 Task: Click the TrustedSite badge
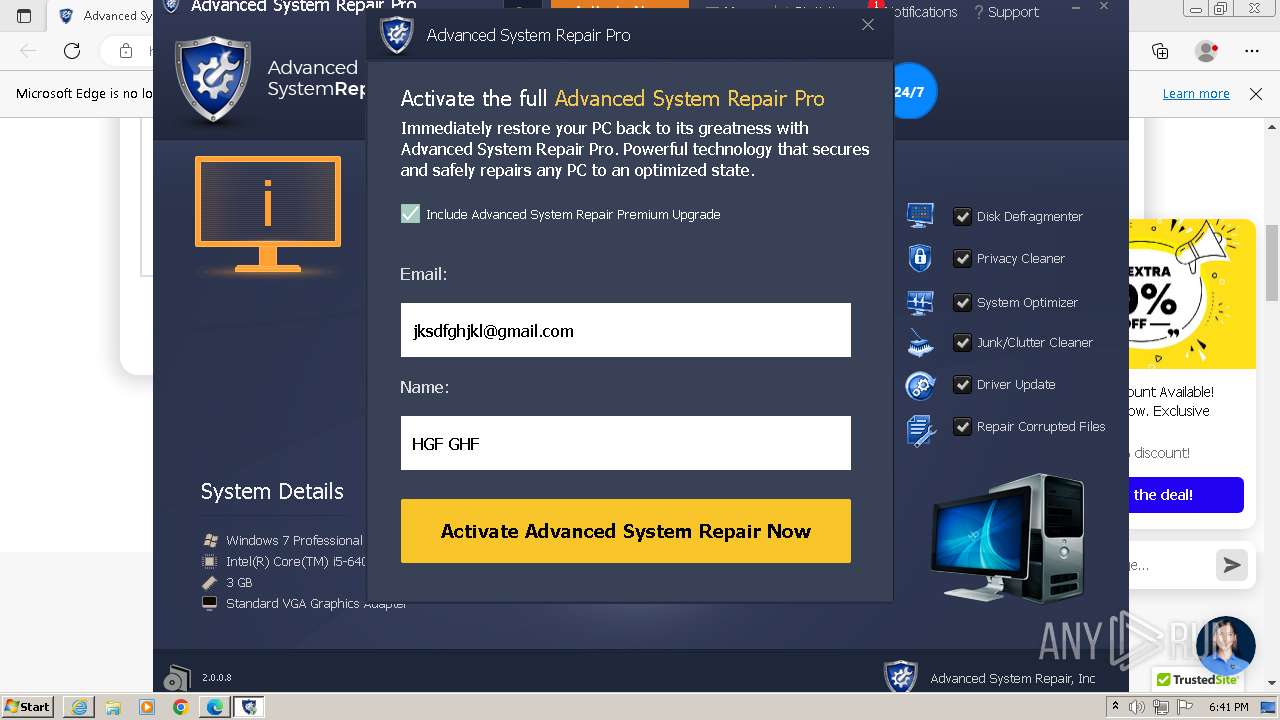pos(1197,680)
